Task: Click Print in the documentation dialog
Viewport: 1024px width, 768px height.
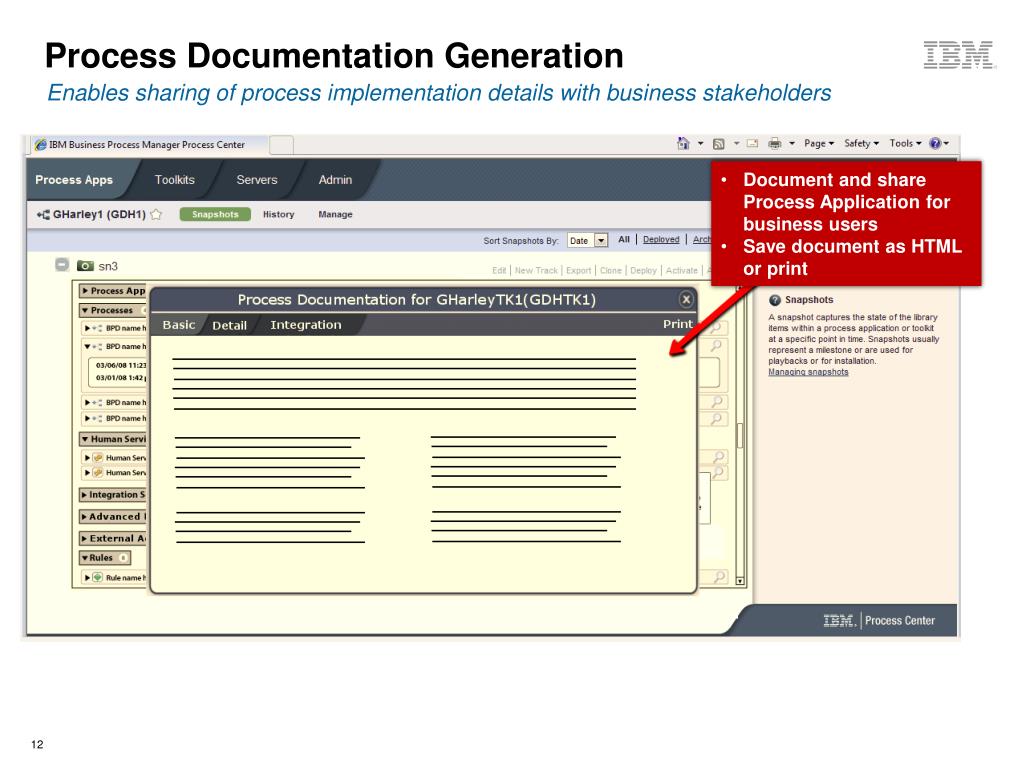Action: 677,324
